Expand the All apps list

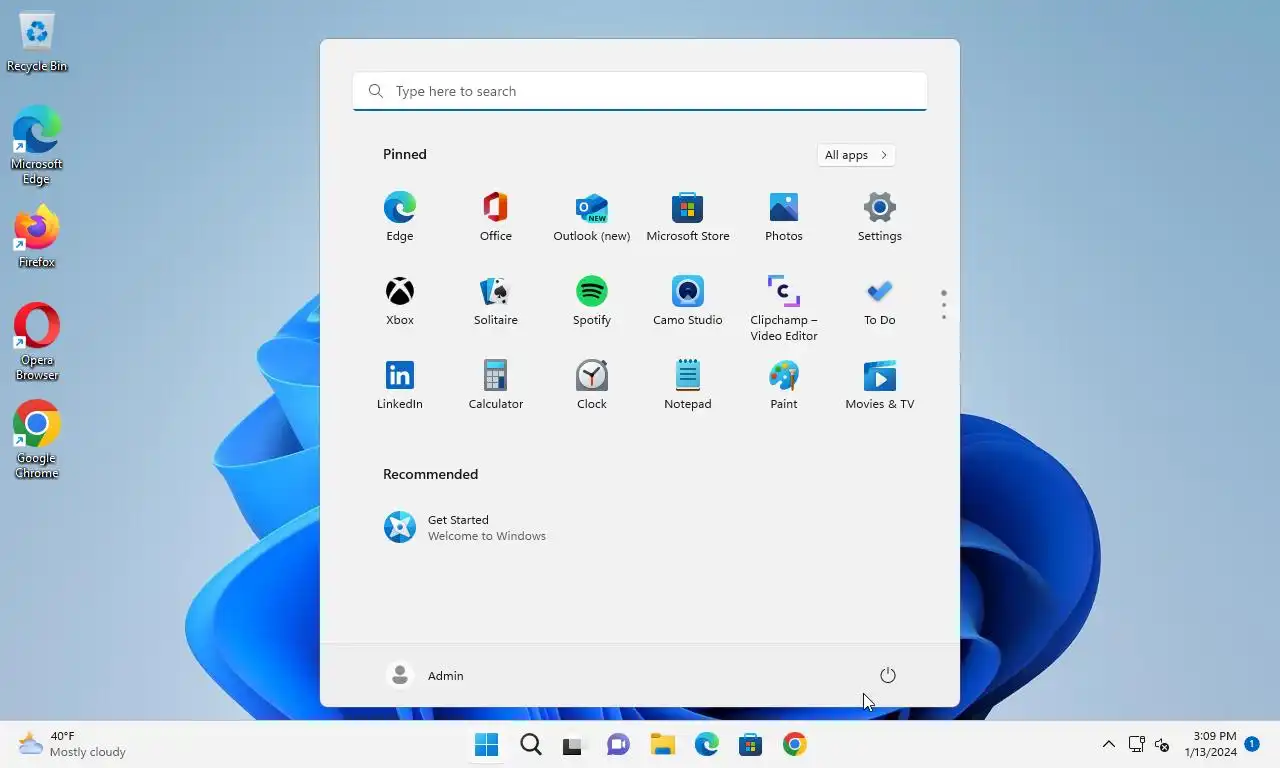click(x=856, y=155)
